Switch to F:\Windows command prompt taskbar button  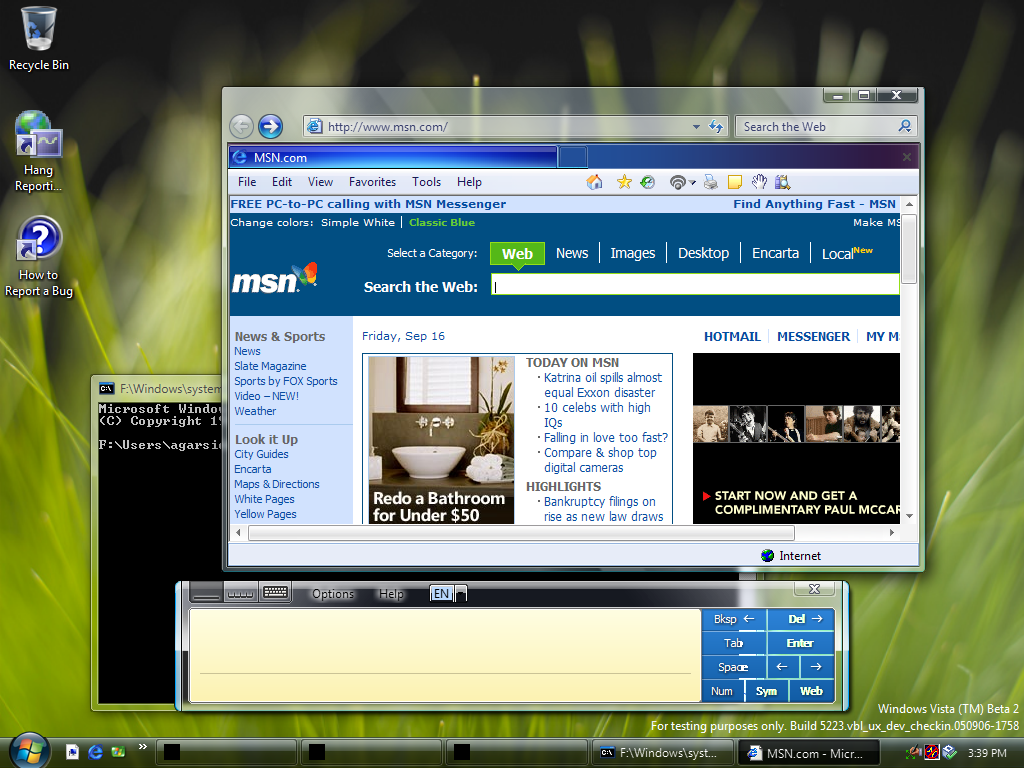(x=662, y=753)
